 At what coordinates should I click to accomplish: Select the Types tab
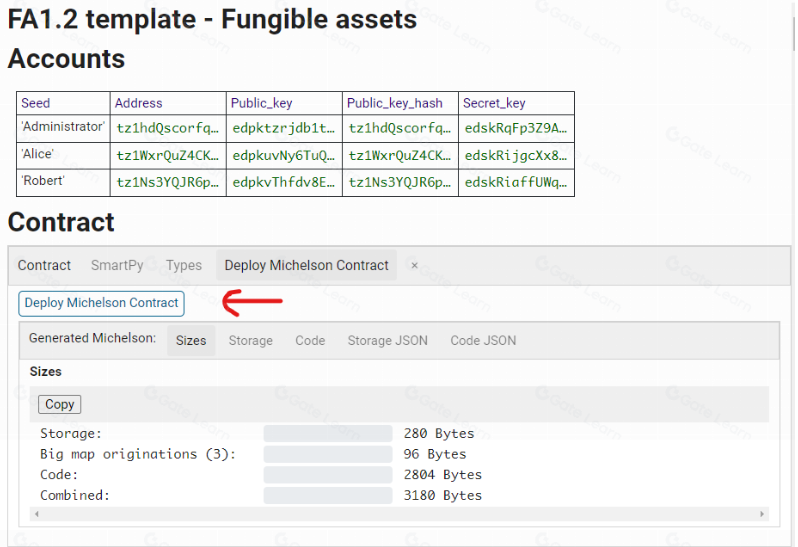click(x=184, y=265)
